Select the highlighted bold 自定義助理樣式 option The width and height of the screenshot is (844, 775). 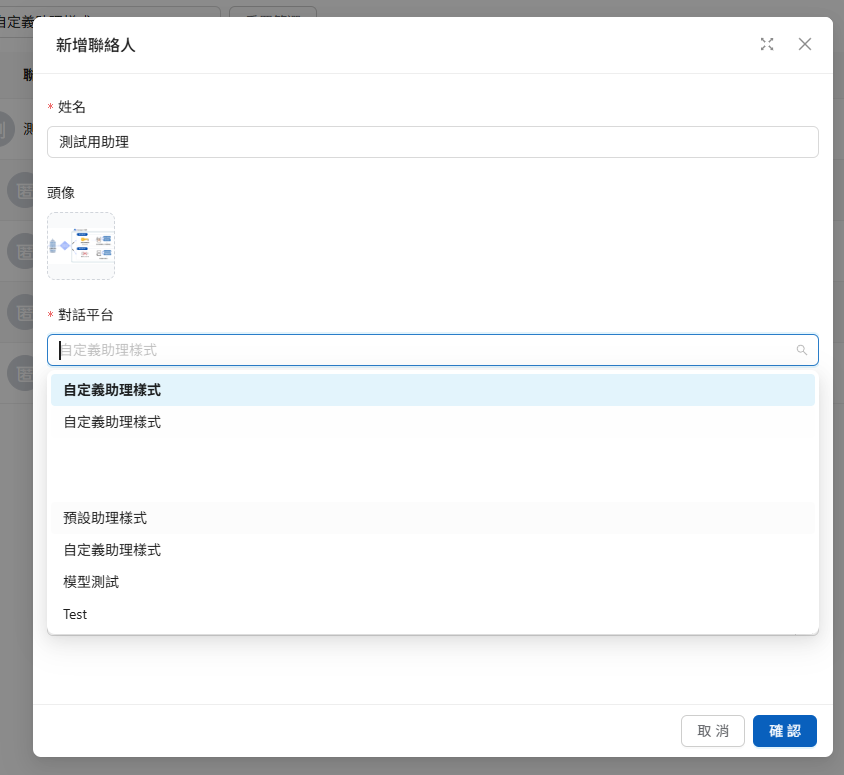tap(112, 390)
